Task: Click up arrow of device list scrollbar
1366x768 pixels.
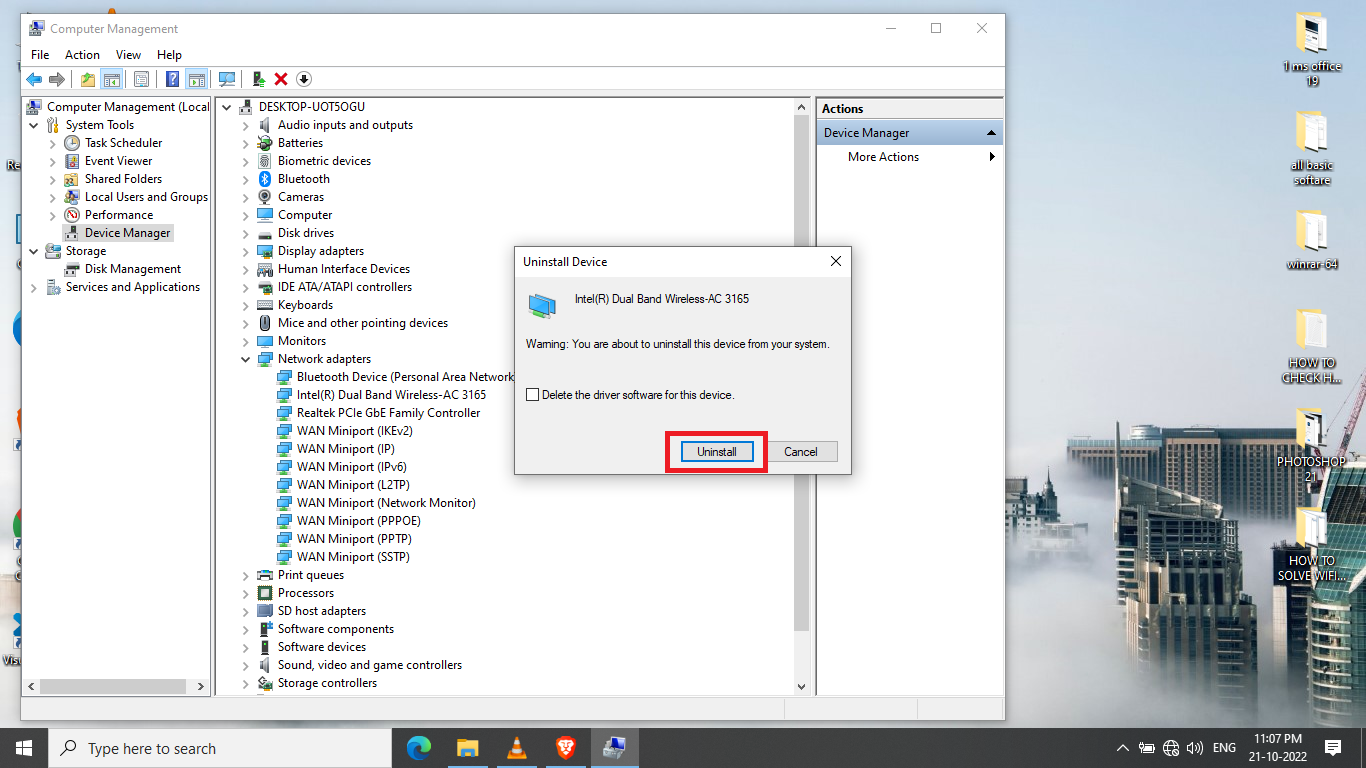Action: (801, 107)
